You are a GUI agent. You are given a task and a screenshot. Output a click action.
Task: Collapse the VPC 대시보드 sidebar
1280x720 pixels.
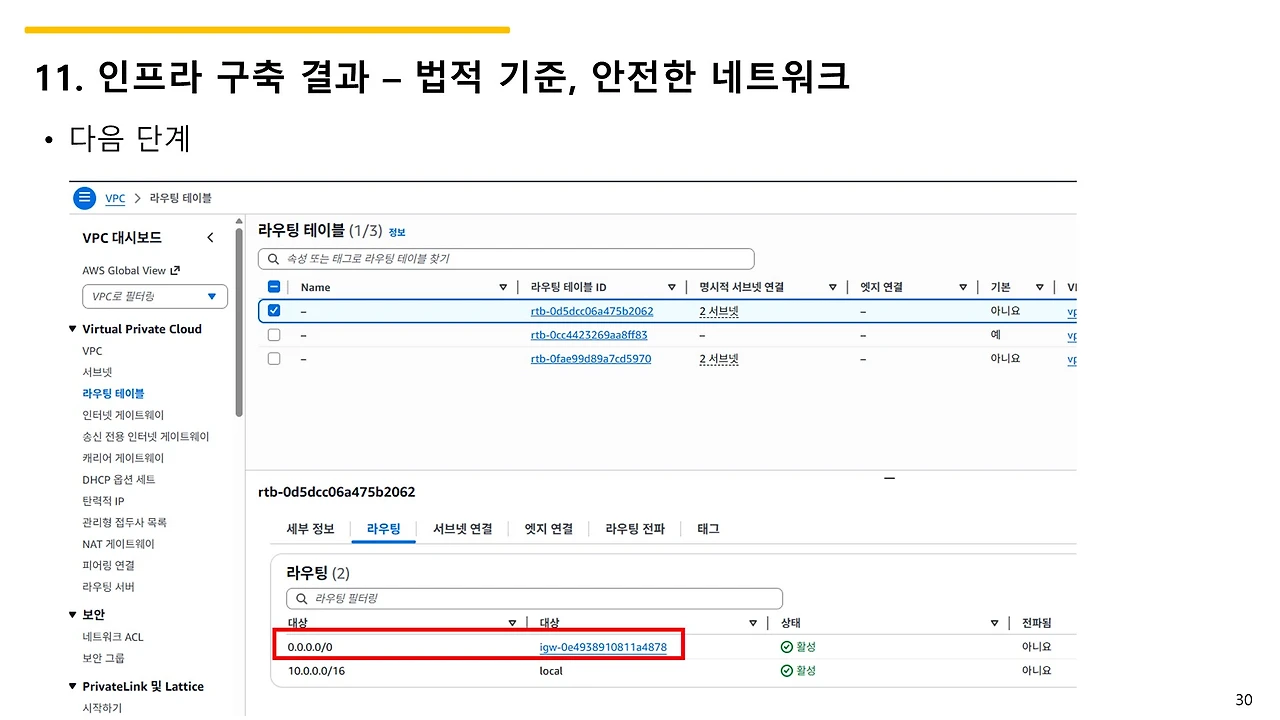click(x=210, y=237)
